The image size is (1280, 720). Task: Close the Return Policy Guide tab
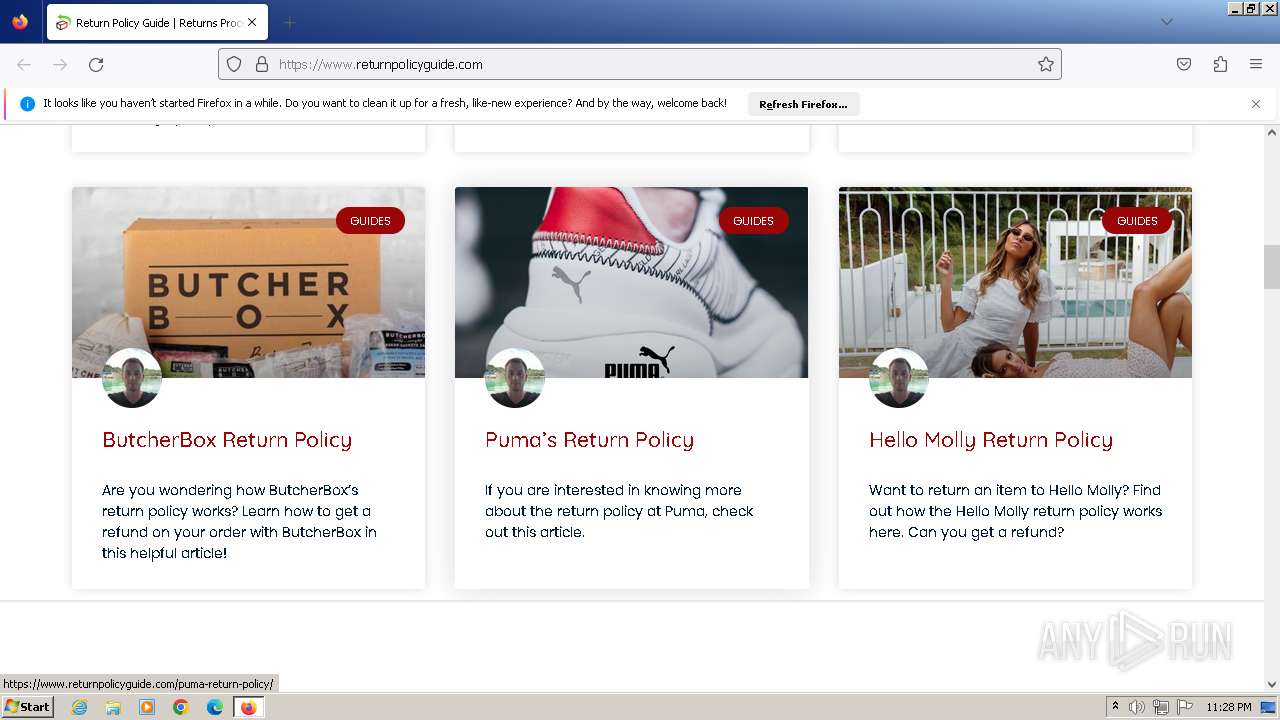pyautogui.click(x=252, y=22)
